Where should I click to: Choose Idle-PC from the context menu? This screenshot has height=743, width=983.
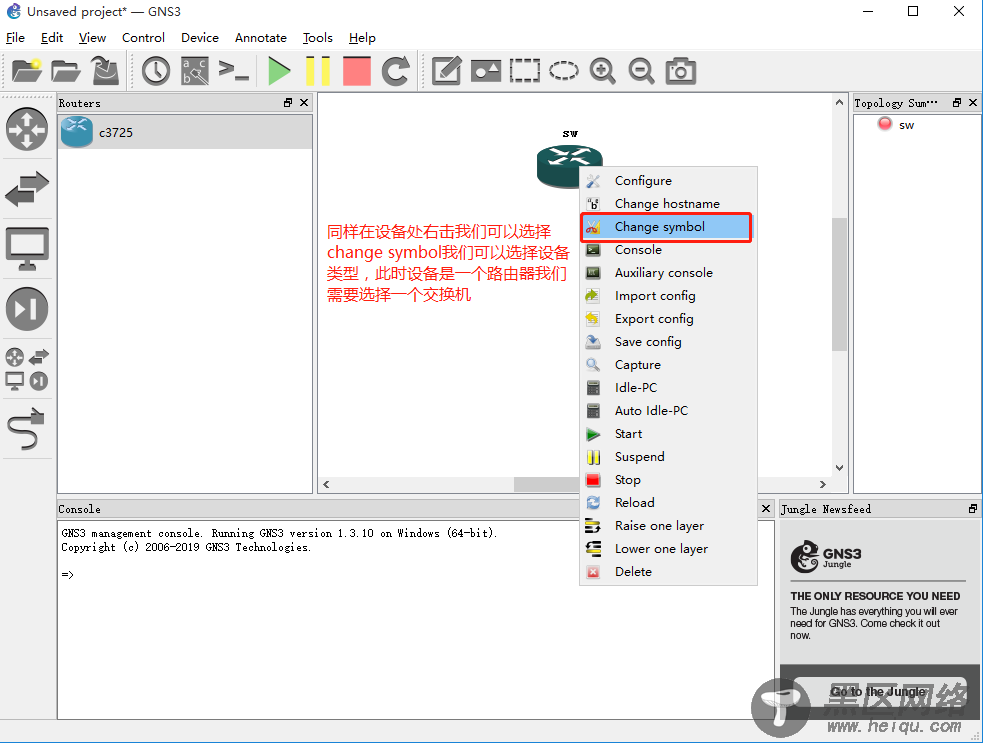[668, 387]
